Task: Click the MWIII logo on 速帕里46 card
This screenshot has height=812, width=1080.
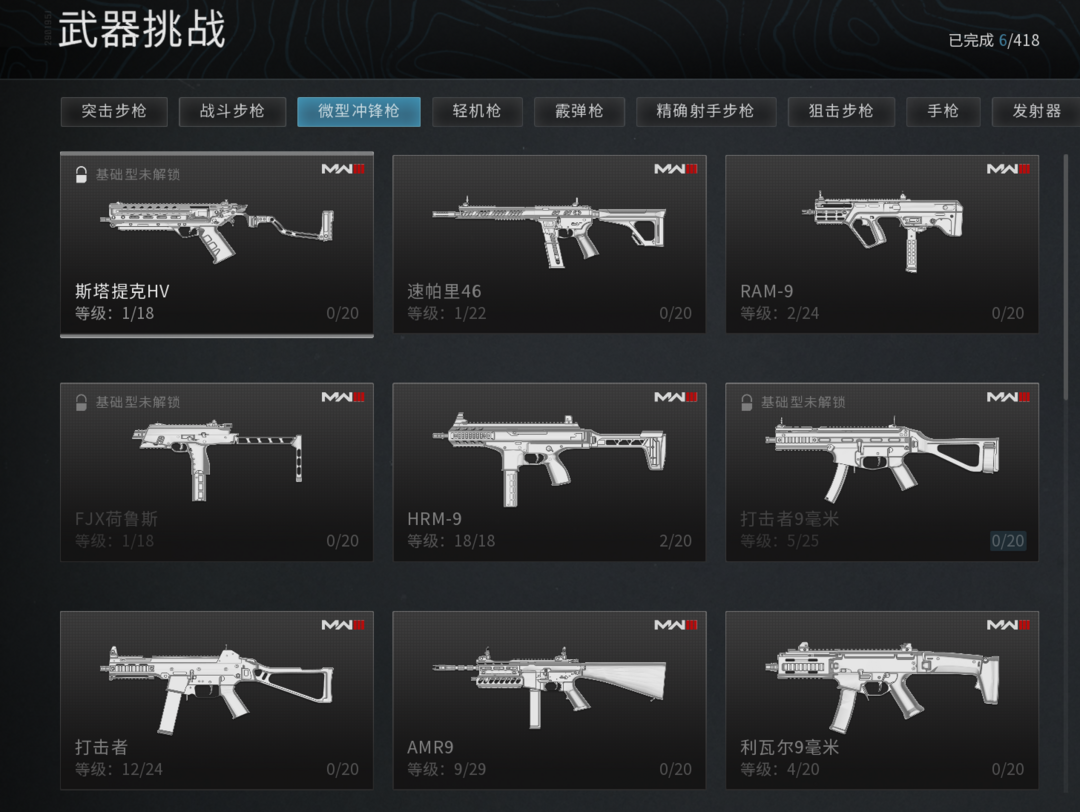Action: click(676, 169)
